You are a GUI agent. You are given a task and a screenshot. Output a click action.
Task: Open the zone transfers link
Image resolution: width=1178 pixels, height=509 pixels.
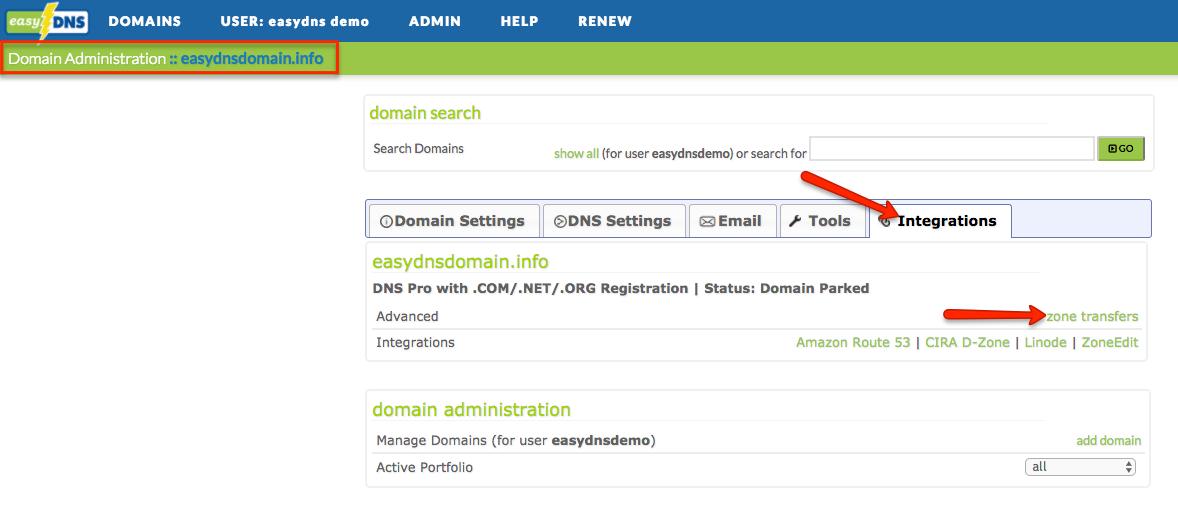[1092, 316]
